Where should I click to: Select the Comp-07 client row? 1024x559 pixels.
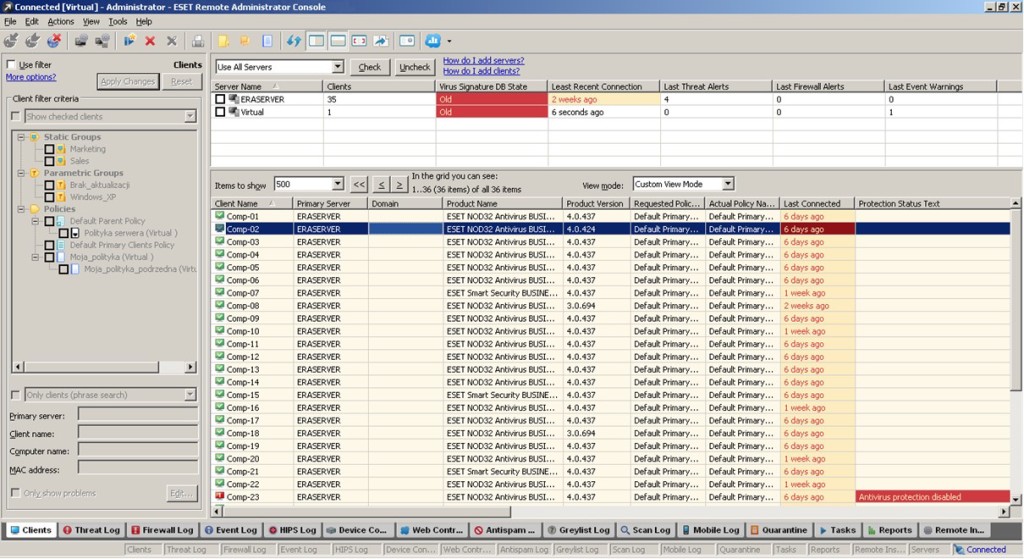(611, 293)
